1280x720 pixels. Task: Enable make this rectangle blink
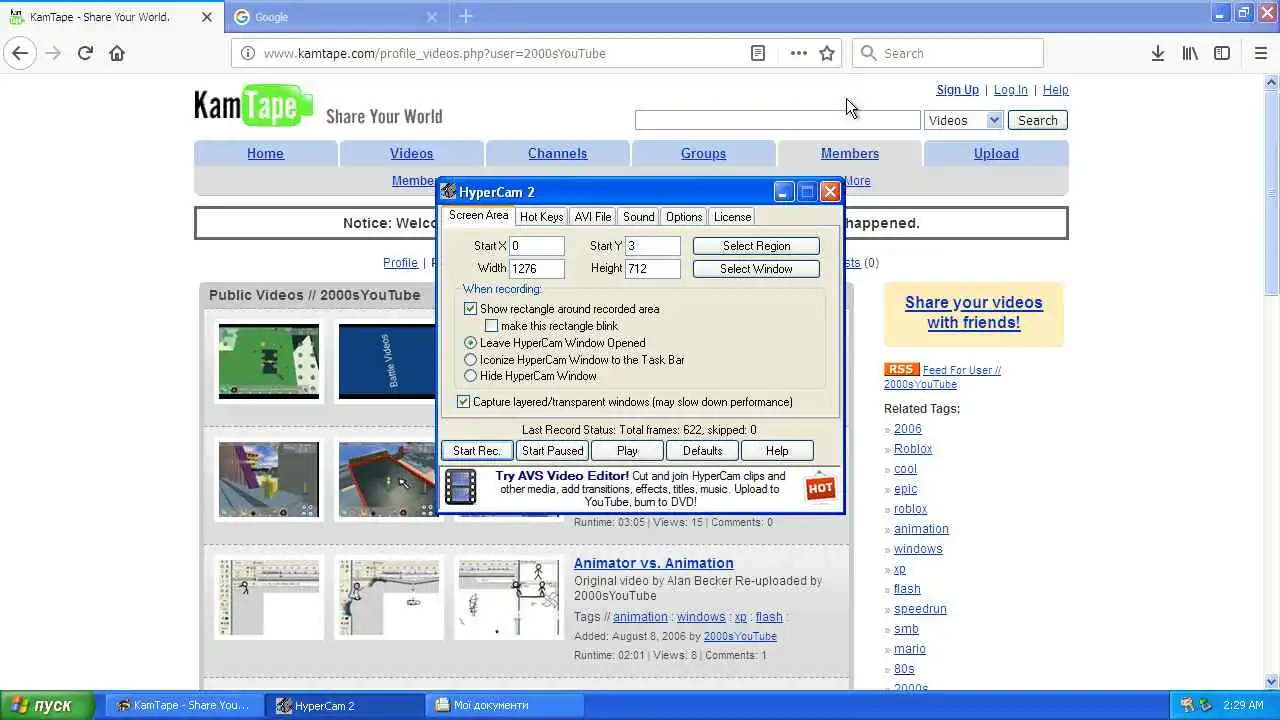[x=491, y=326]
